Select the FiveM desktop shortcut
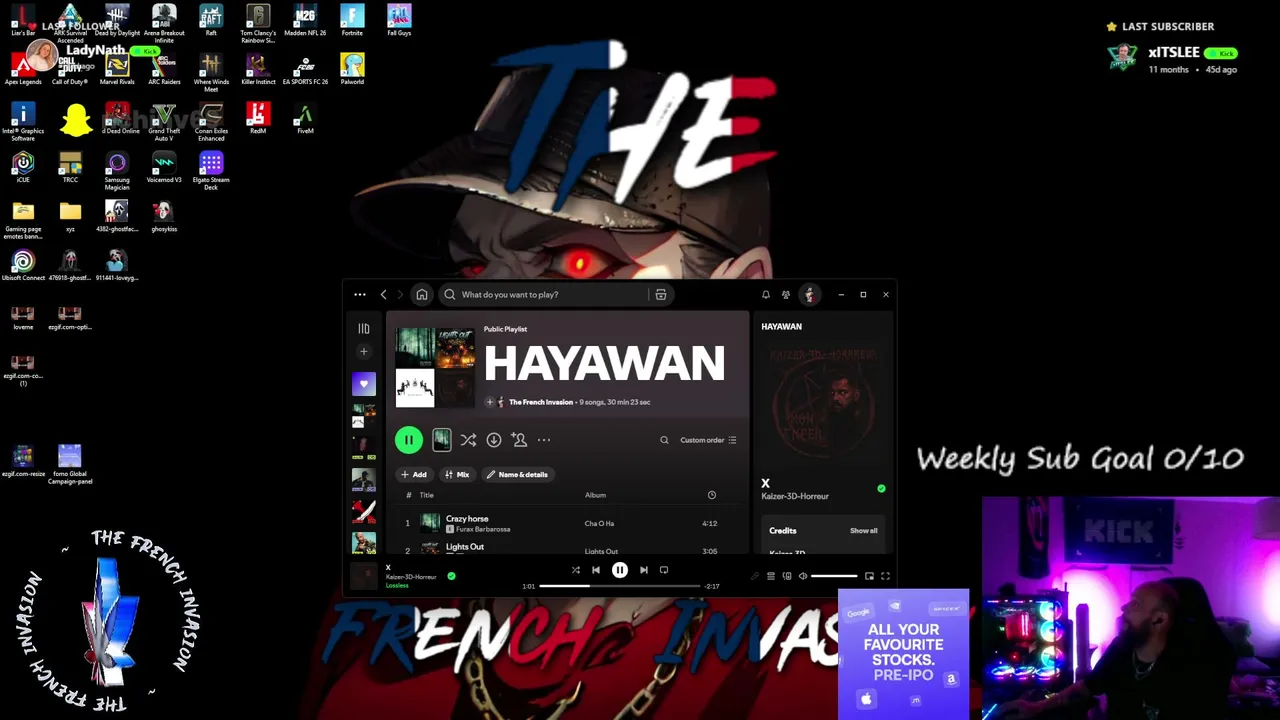The height and width of the screenshot is (720, 1280). pyautogui.click(x=305, y=118)
